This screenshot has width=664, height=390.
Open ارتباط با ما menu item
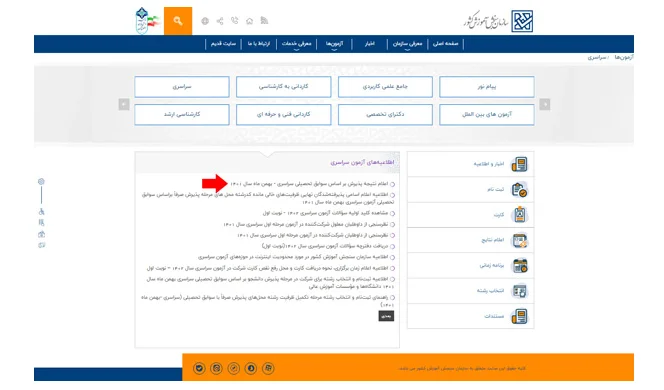(259, 44)
